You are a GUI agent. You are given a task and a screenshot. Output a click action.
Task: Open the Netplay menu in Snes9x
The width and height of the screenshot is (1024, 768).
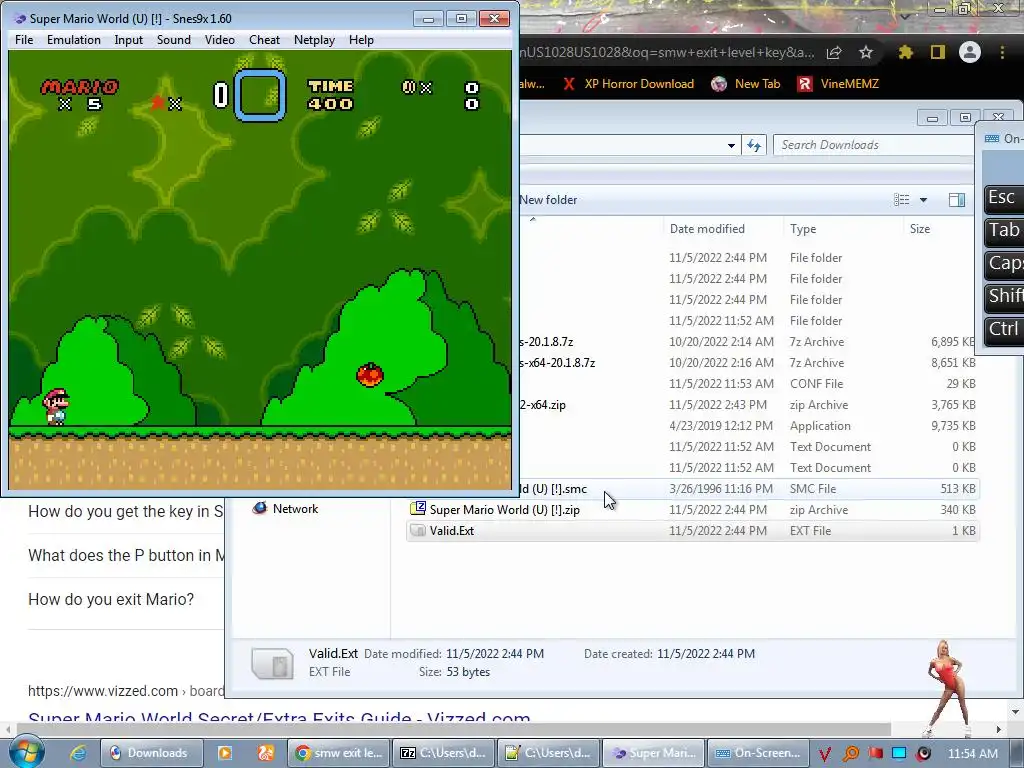(314, 40)
